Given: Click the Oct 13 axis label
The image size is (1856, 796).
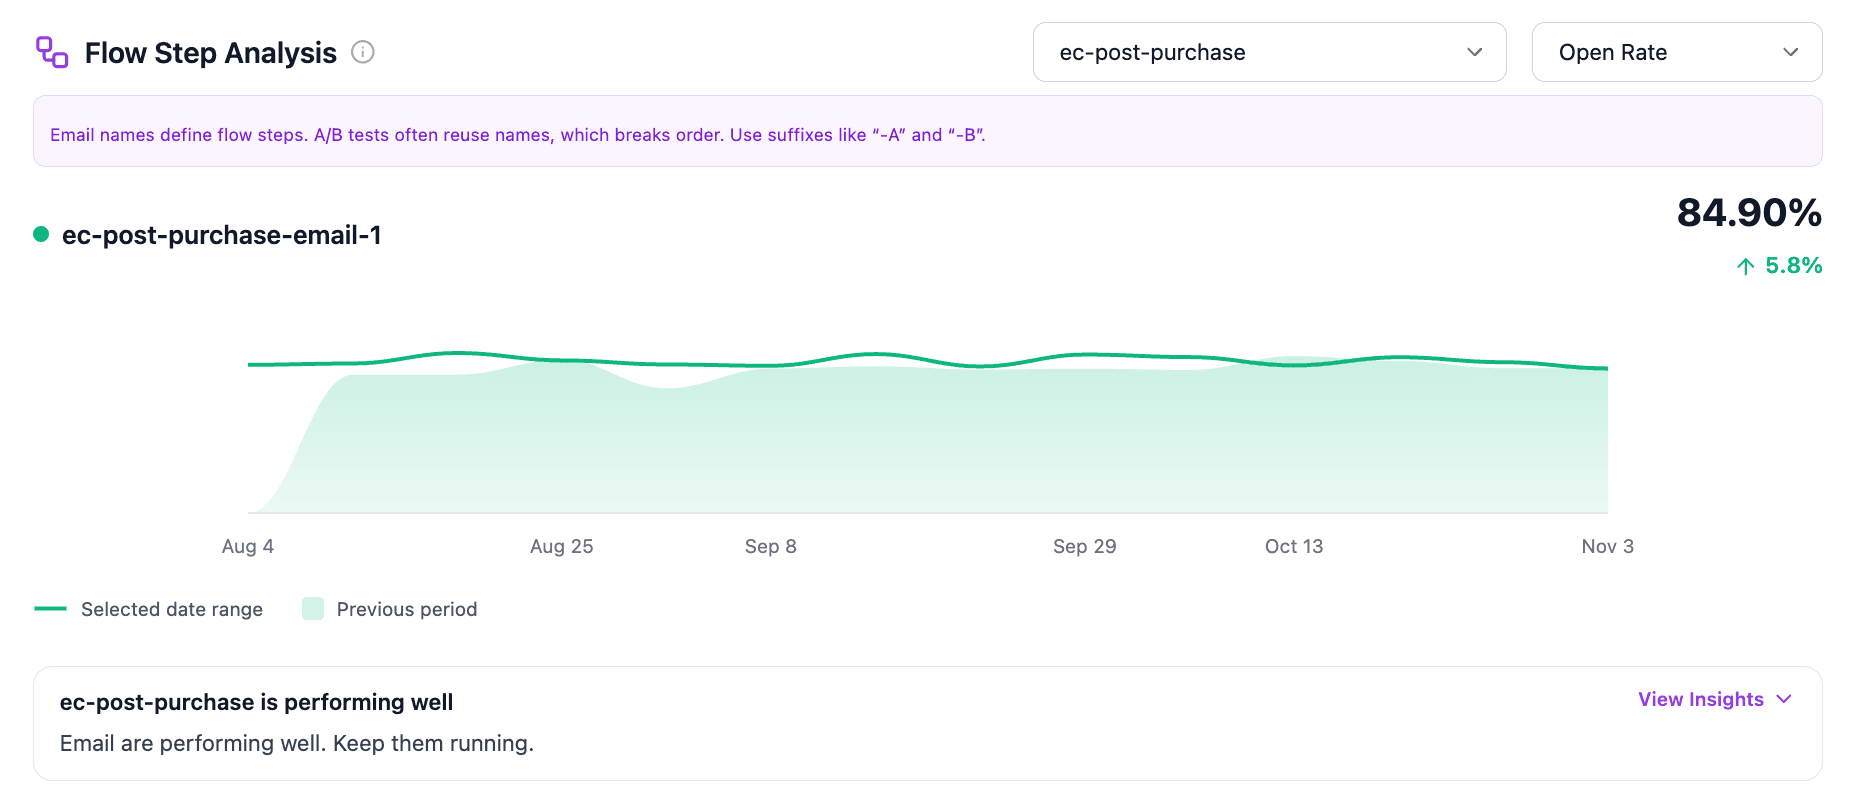Looking at the screenshot, I should pyautogui.click(x=1294, y=546).
